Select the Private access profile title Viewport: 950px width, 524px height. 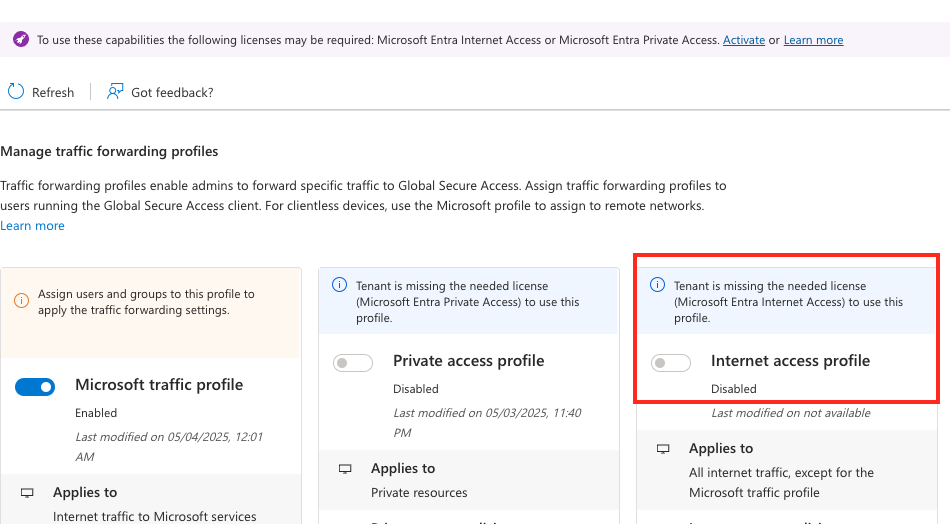tap(468, 360)
